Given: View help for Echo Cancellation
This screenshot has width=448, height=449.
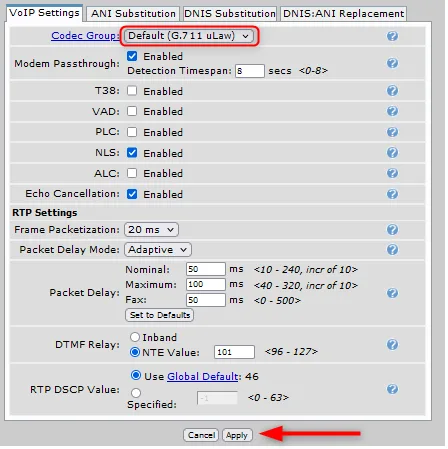Looking at the screenshot, I should point(392,194).
